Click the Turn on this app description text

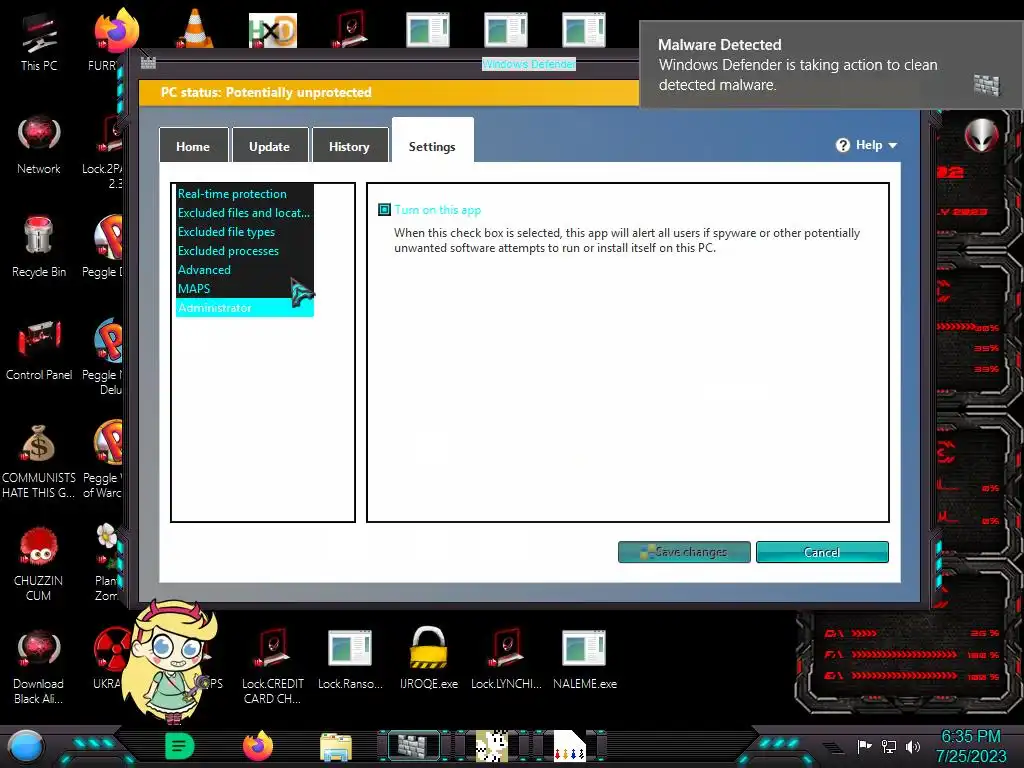[x=626, y=240]
